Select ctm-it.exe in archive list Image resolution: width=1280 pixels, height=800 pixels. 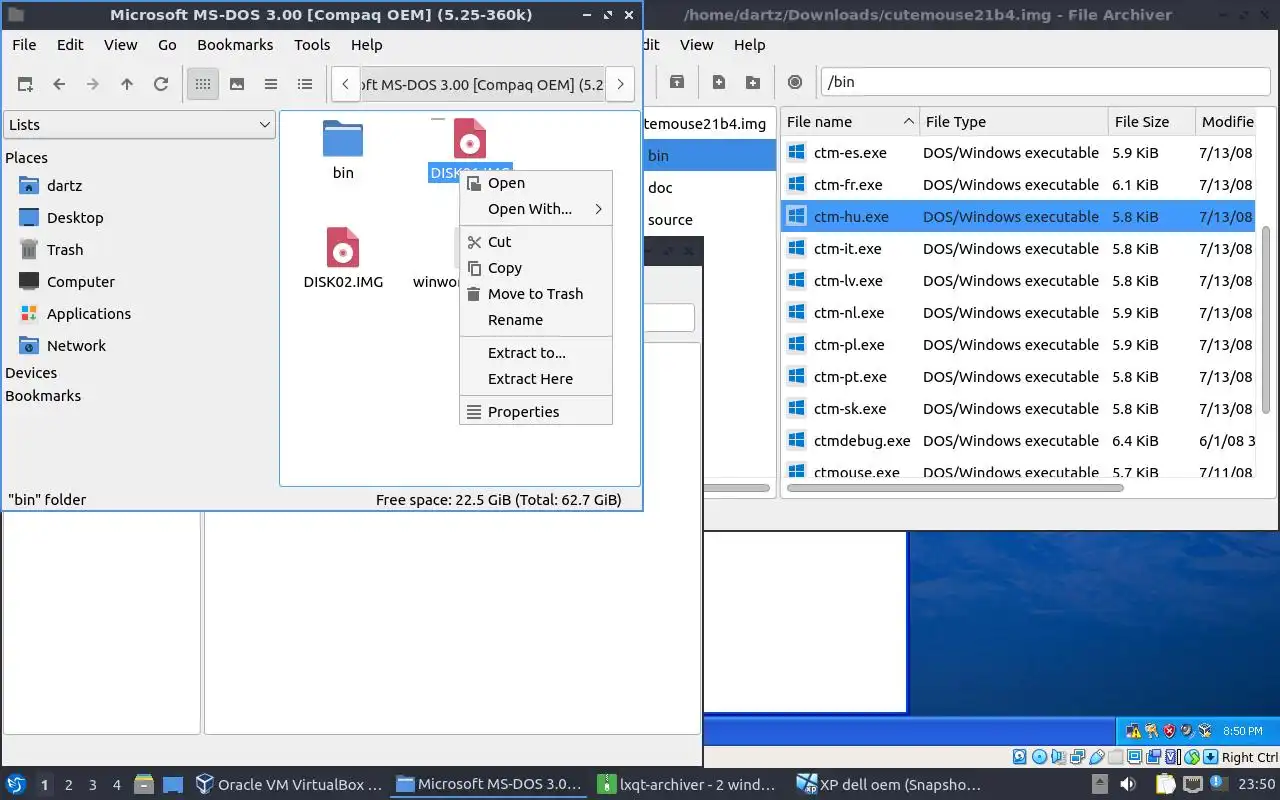[x=1018, y=249]
